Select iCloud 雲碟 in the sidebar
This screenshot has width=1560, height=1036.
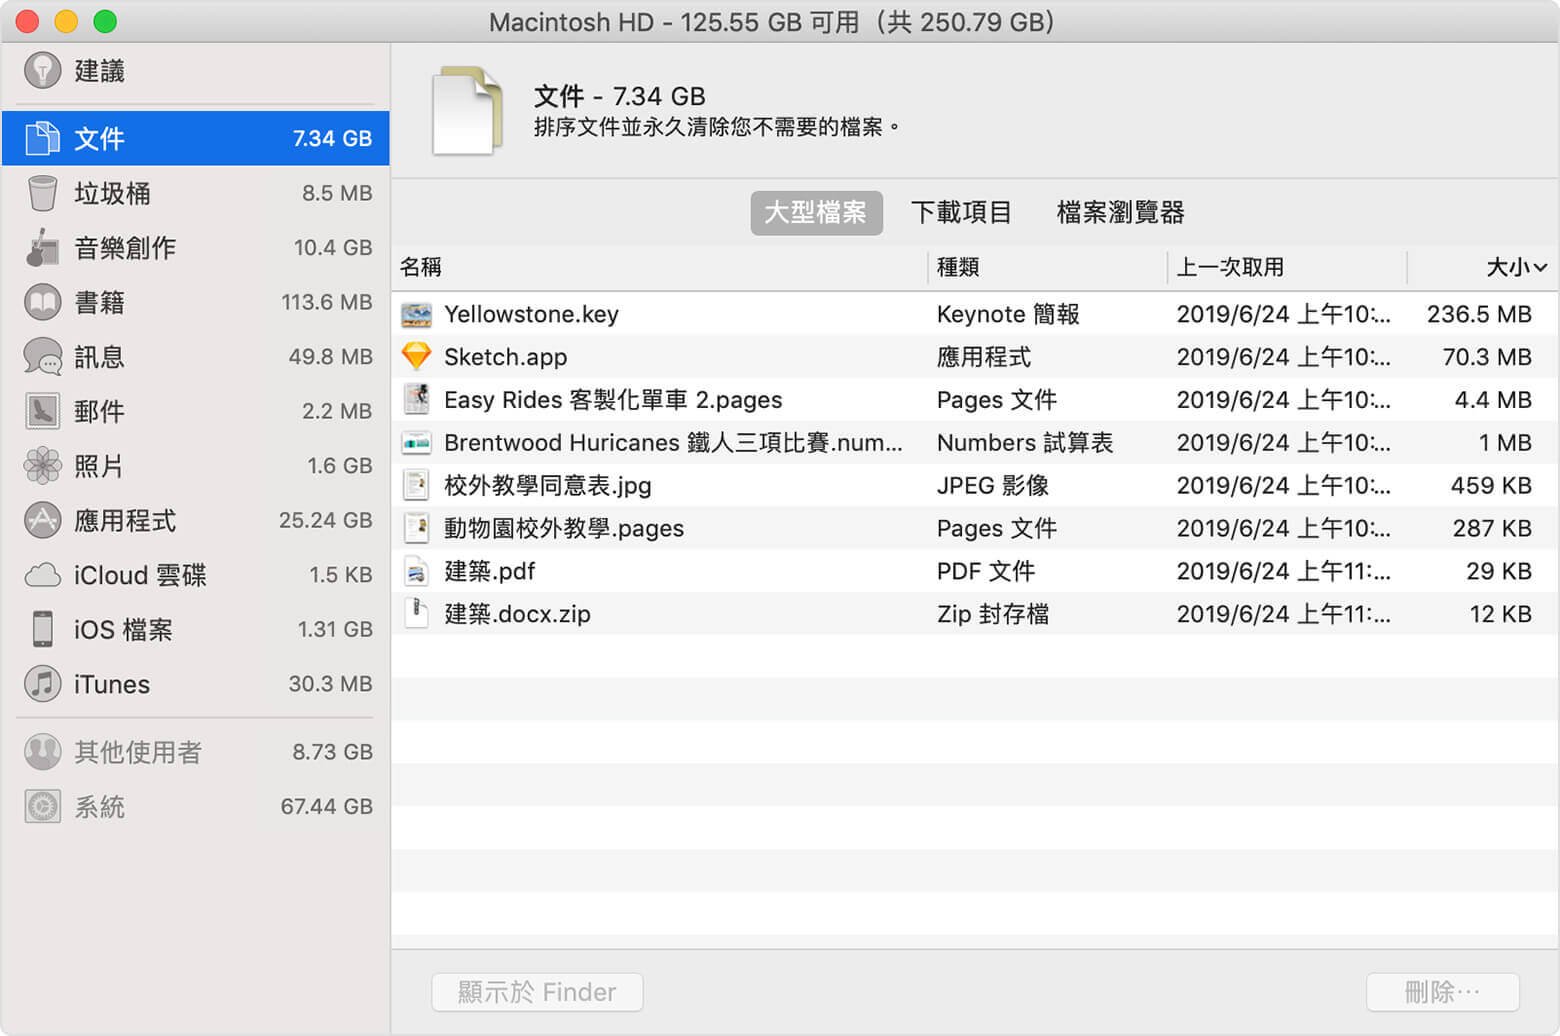point(196,575)
